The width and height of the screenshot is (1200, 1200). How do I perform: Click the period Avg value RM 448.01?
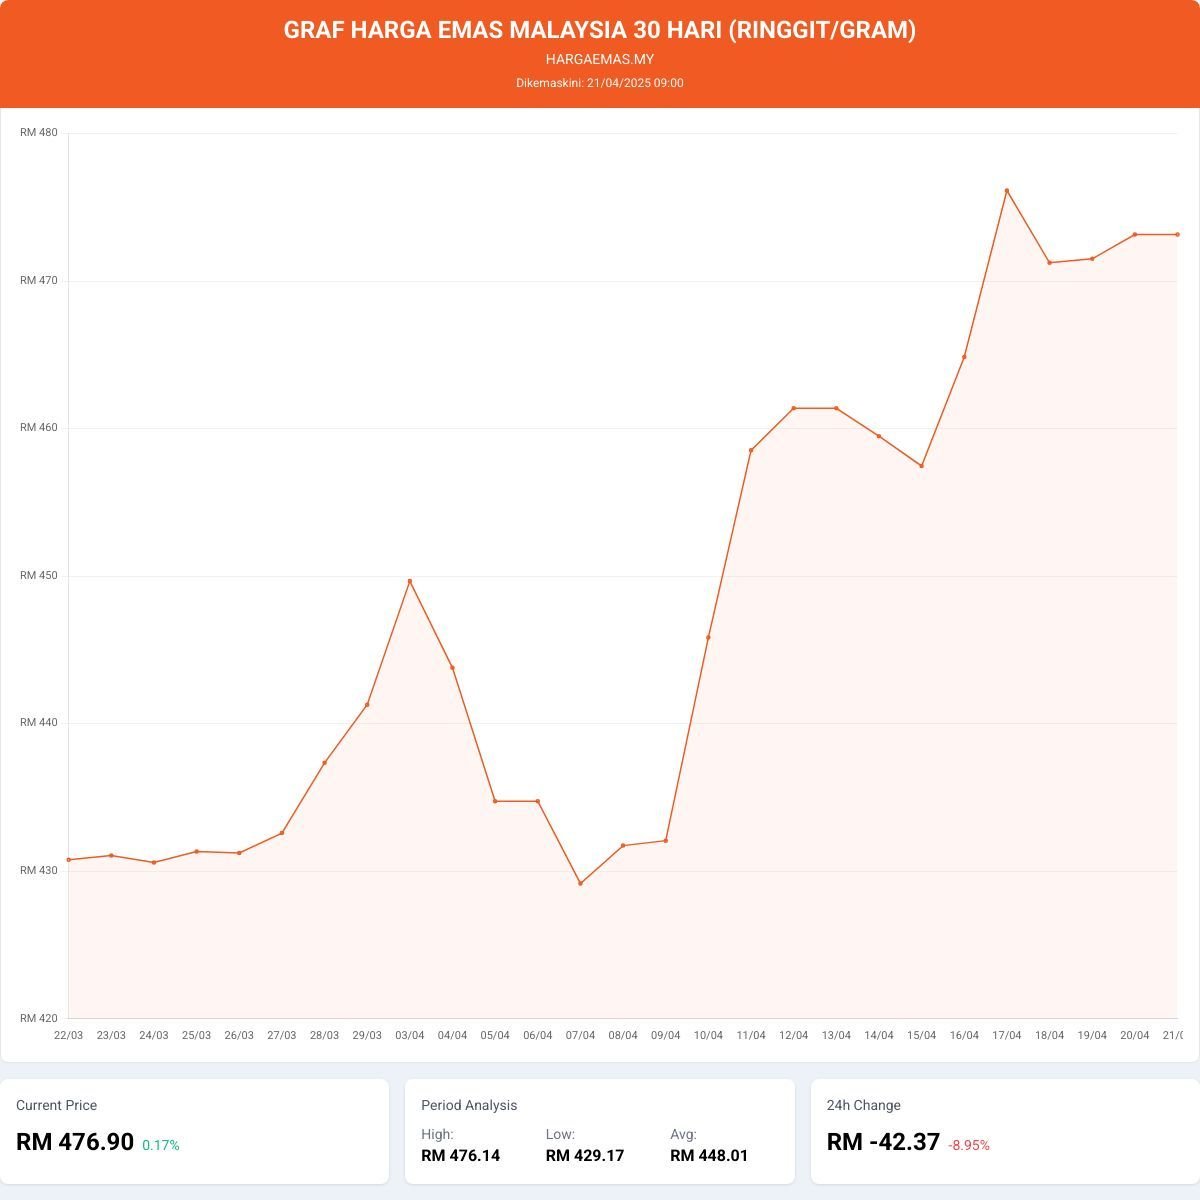709,1156
